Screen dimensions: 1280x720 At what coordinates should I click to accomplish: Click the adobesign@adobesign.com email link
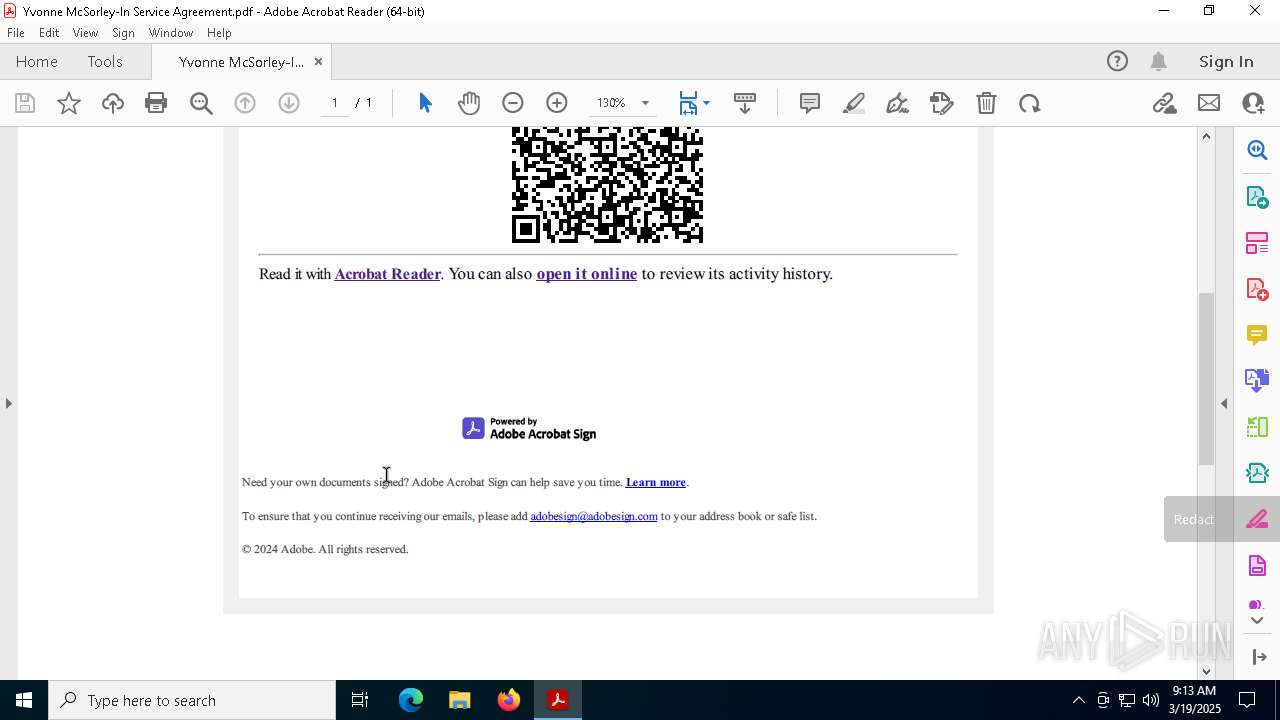[x=593, y=516]
